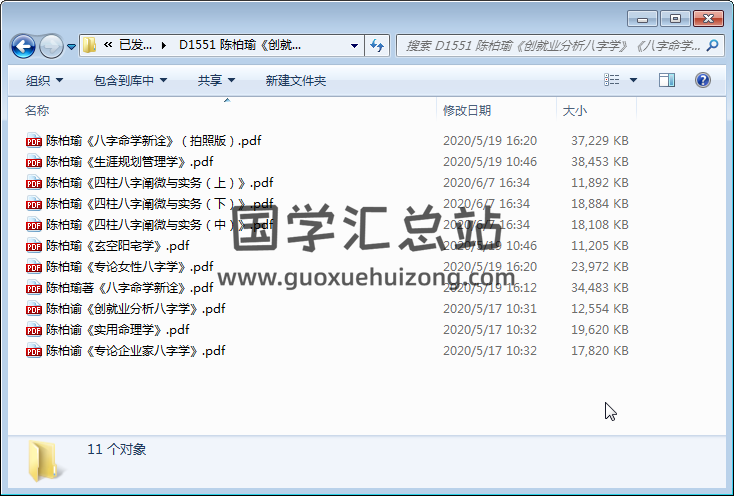
Task: Open address bar history dropdown arrow
Action: pyautogui.click(x=354, y=46)
